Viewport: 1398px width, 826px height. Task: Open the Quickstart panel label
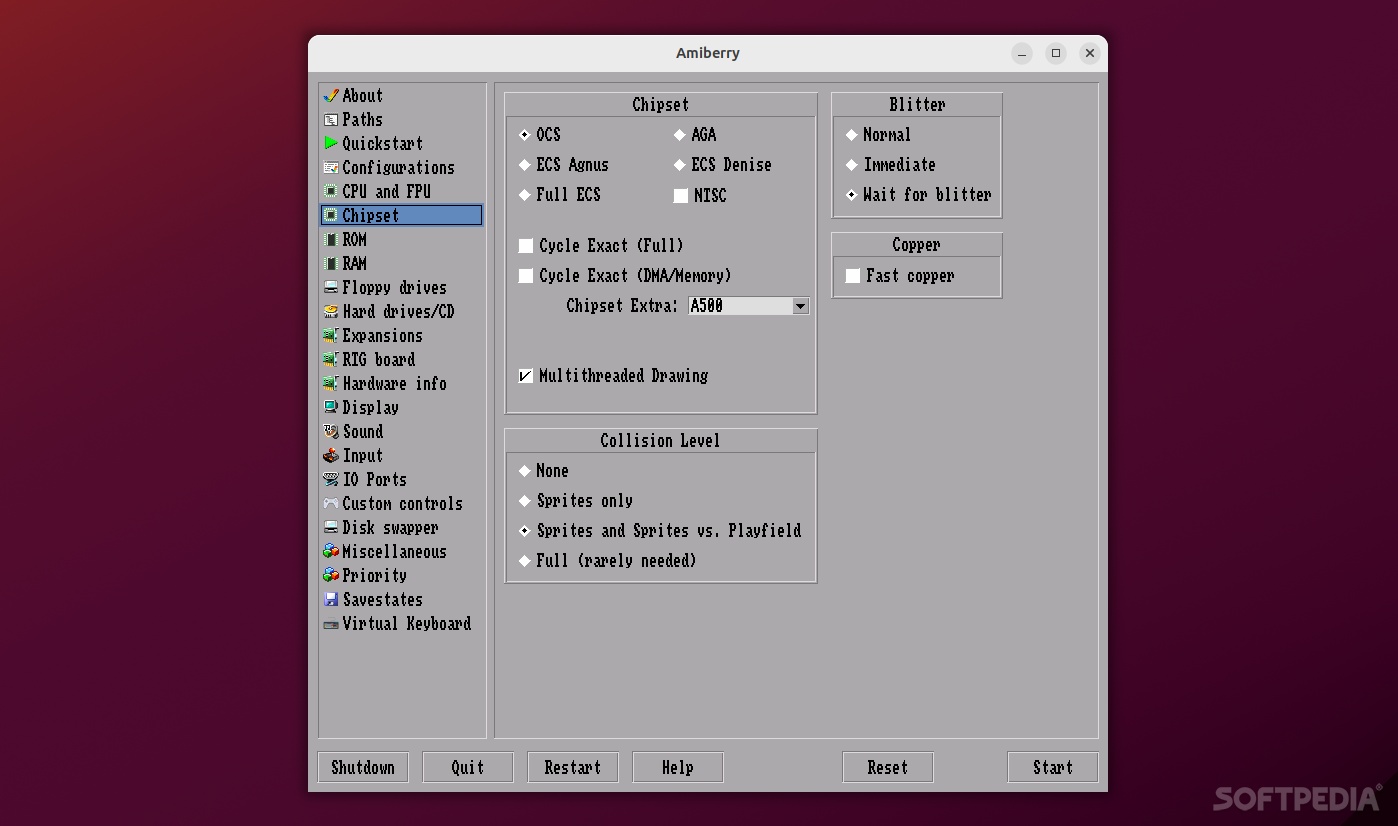coord(382,144)
